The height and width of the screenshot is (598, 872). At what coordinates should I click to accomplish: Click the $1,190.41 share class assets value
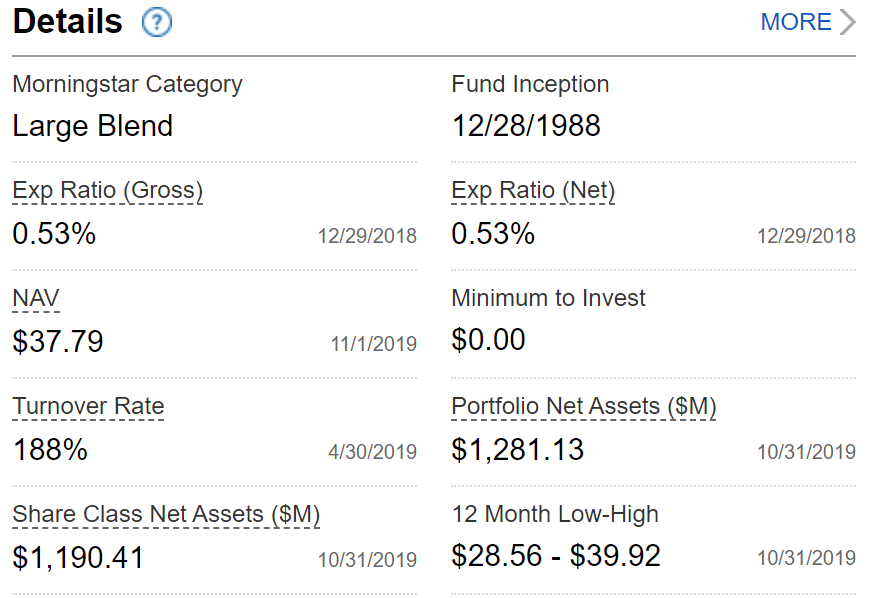click(x=78, y=557)
